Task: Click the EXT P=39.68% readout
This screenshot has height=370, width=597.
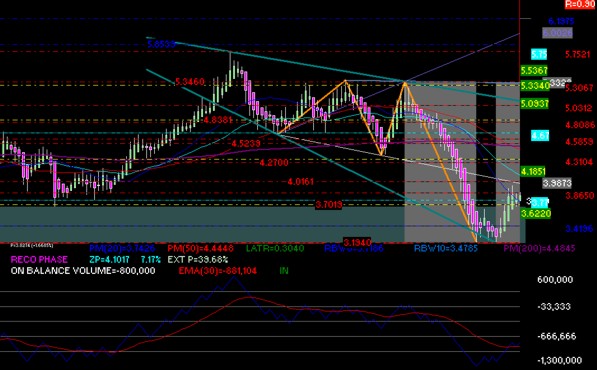Action: point(198,260)
